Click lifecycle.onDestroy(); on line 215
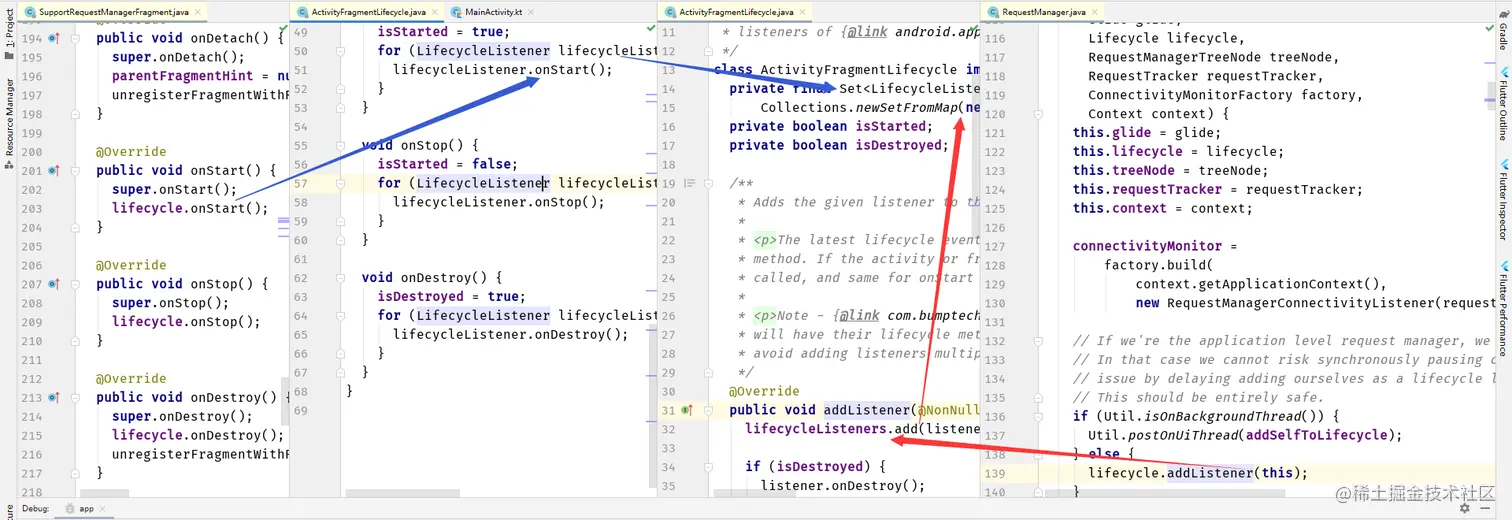Image resolution: width=1512 pixels, height=520 pixels. click(x=198, y=435)
